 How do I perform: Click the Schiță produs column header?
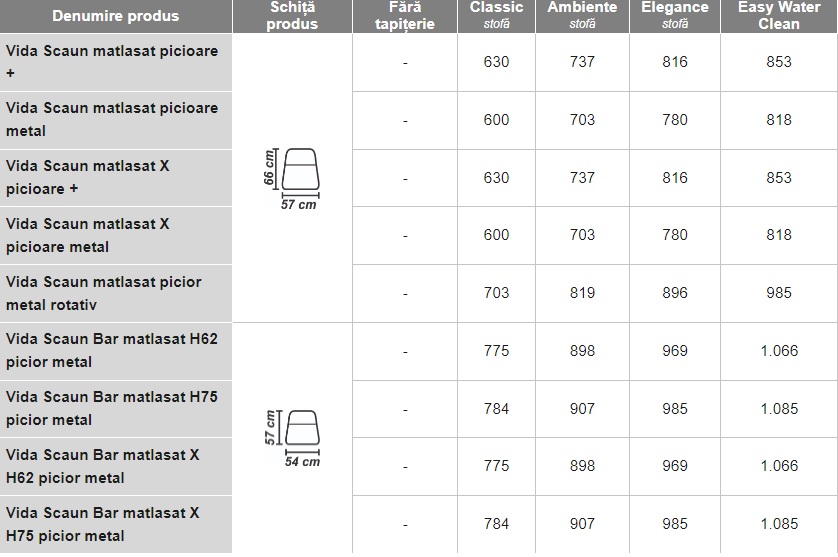(x=292, y=16)
